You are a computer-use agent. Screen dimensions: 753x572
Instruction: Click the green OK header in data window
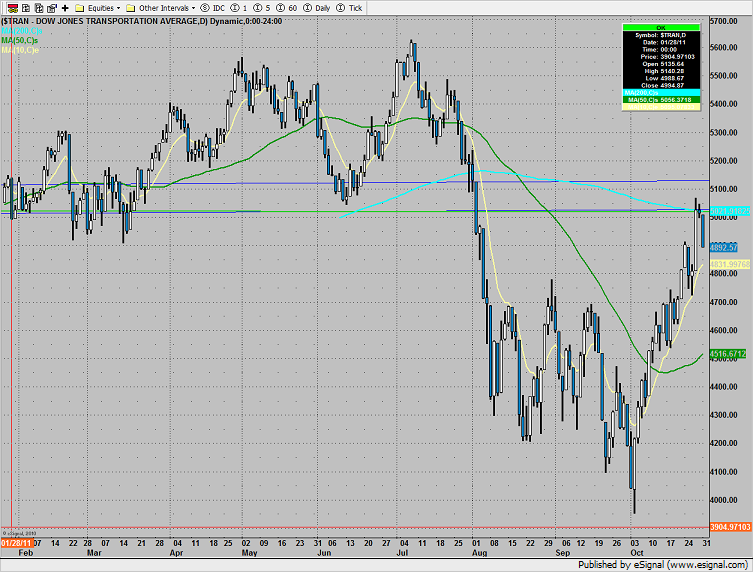[x=661, y=28]
